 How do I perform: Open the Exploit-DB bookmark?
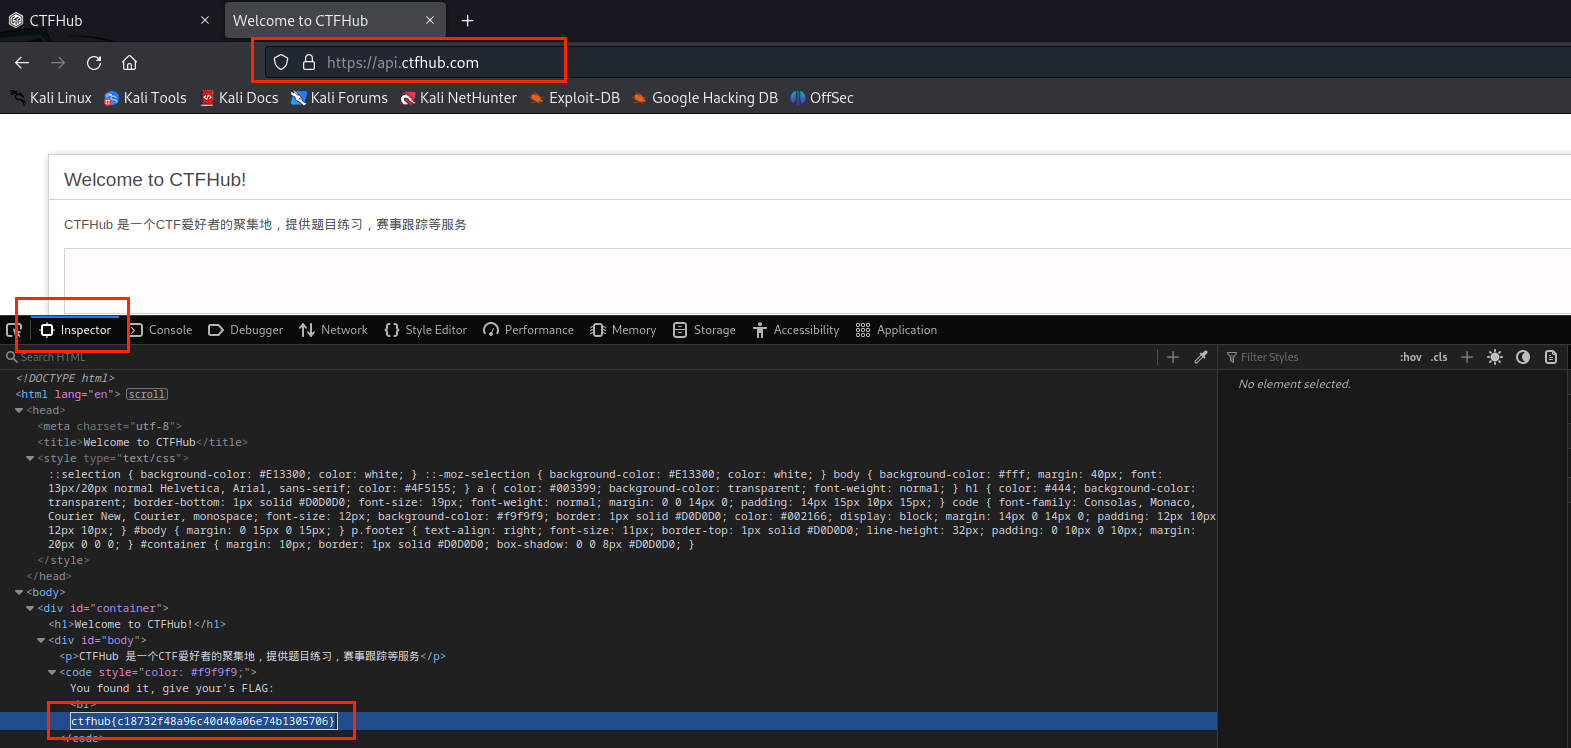[x=575, y=97]
